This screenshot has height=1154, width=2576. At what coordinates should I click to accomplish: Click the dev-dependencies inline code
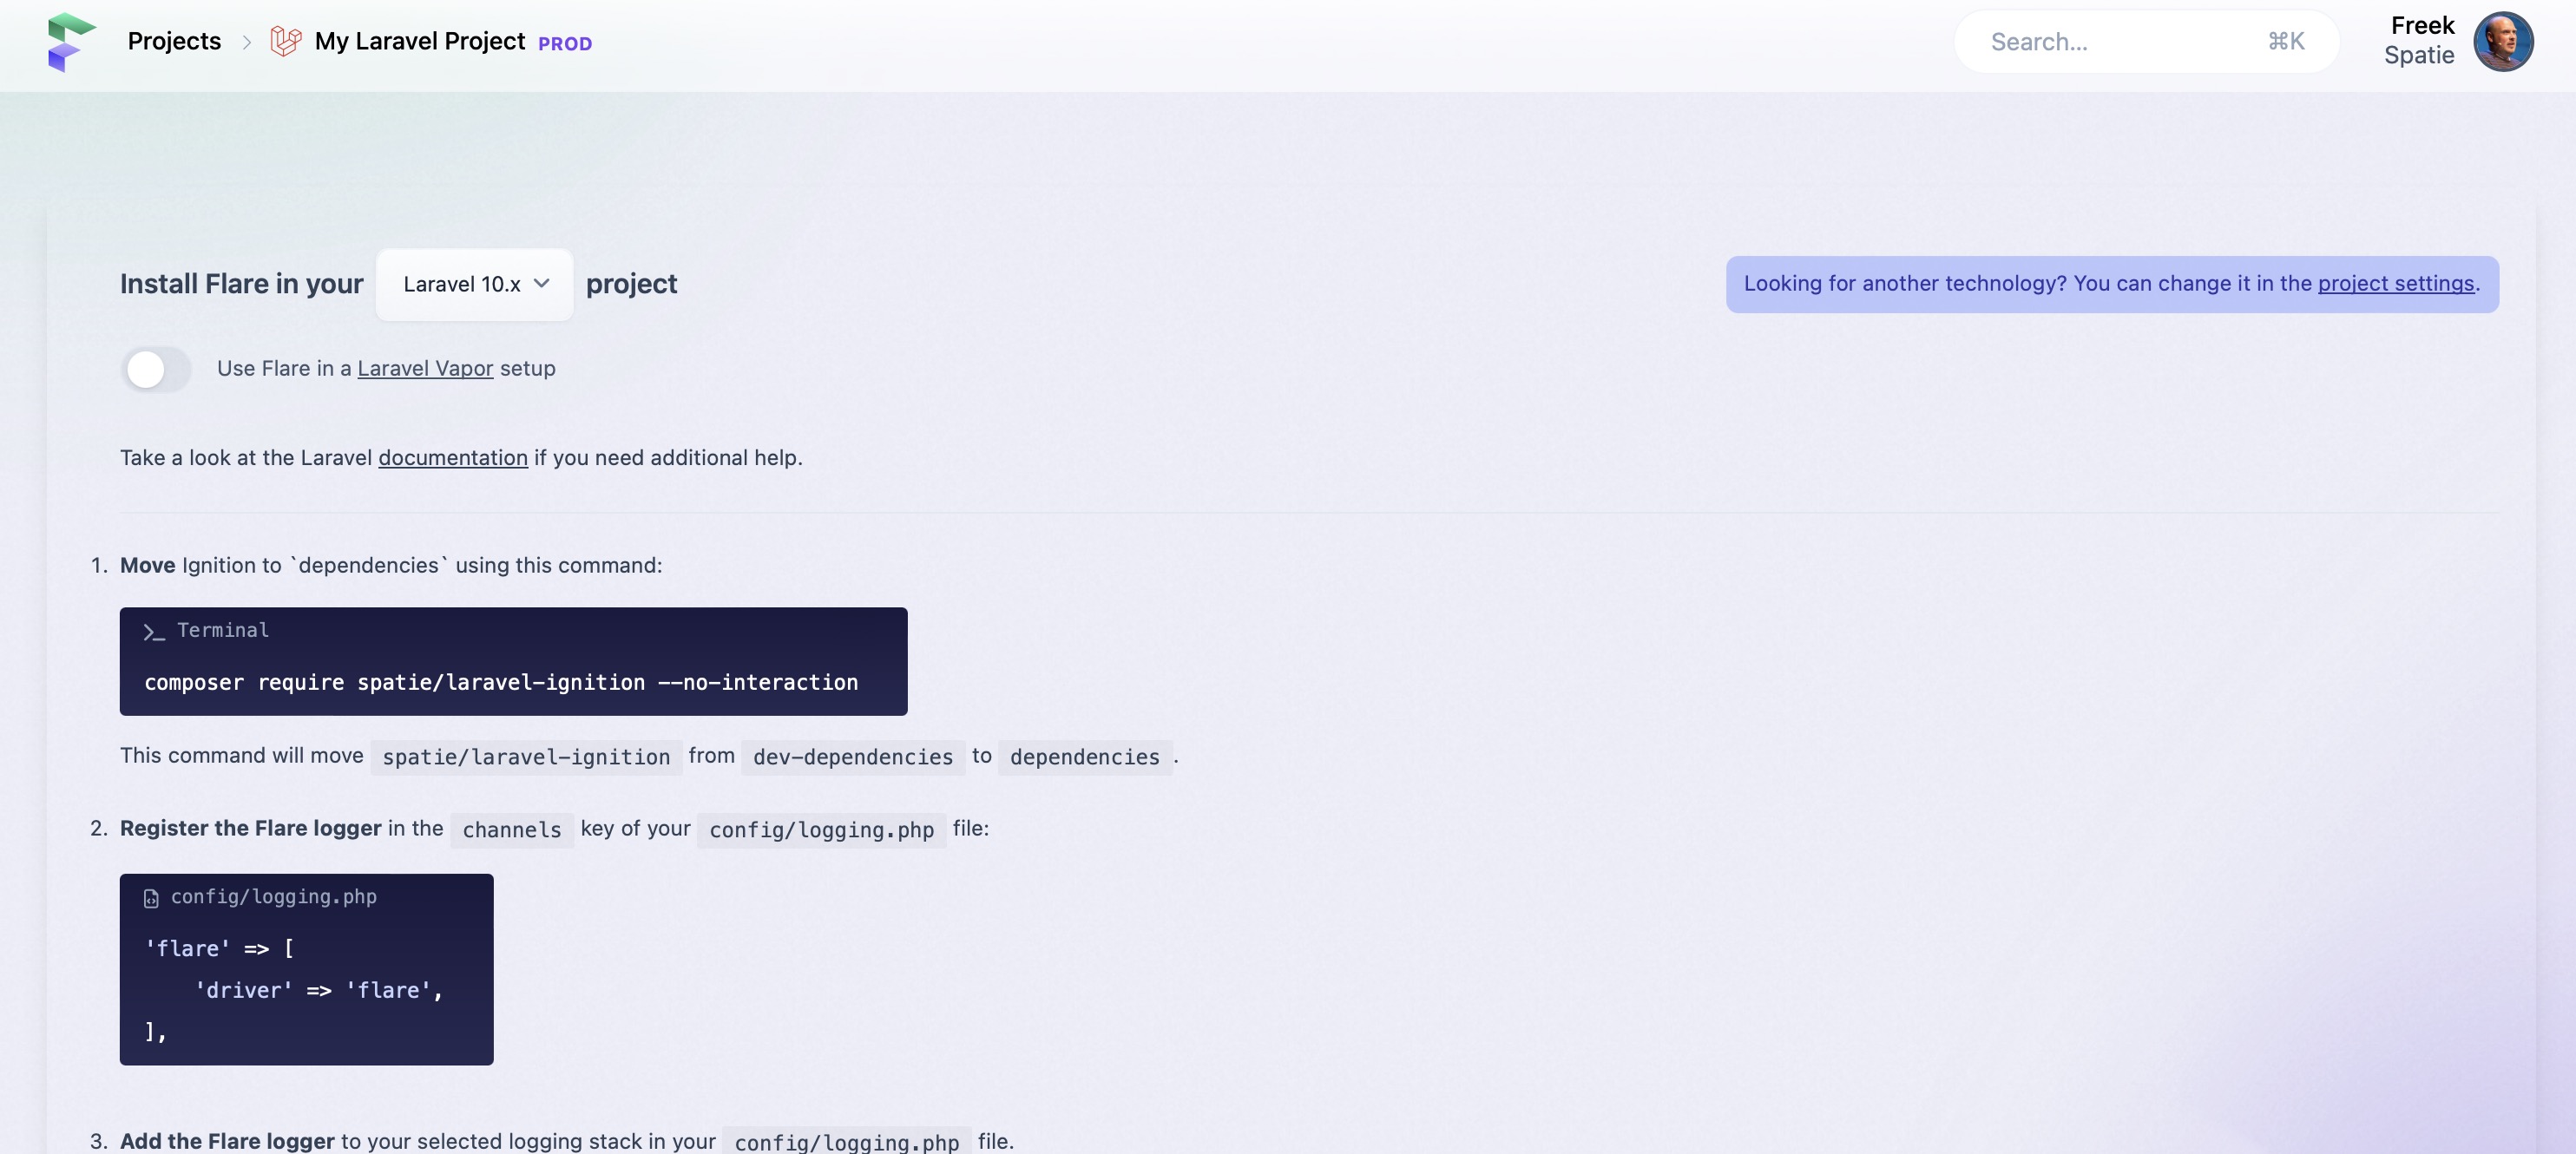click(x=853, y=757)
